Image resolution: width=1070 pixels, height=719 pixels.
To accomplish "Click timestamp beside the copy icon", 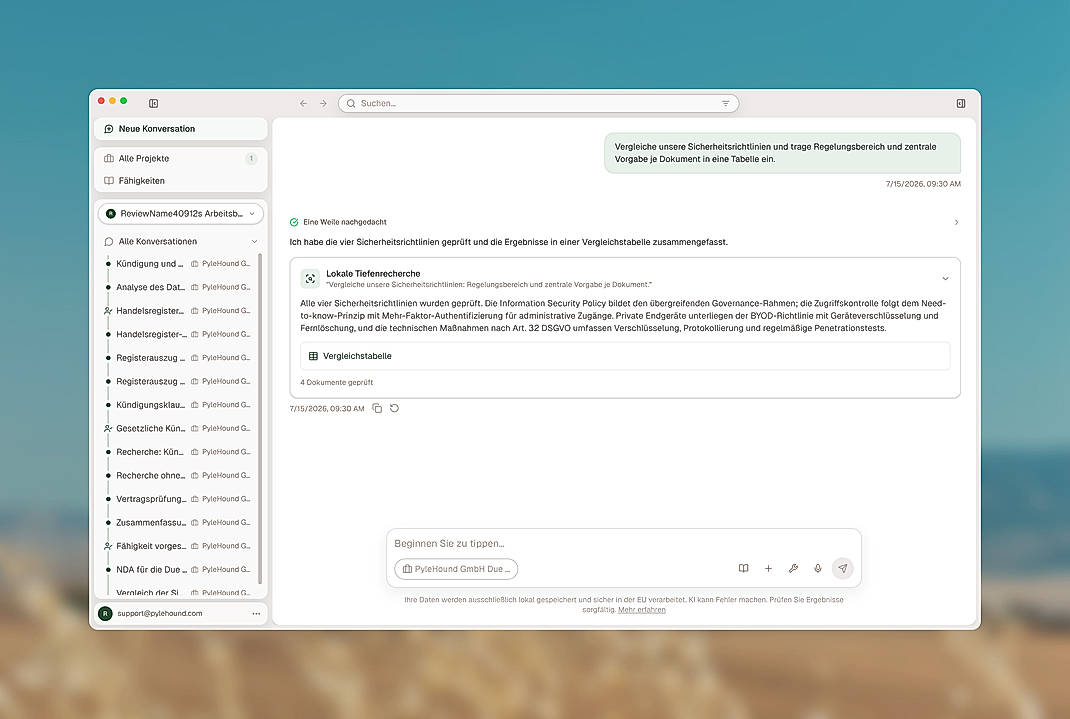I will pos(327,409).
